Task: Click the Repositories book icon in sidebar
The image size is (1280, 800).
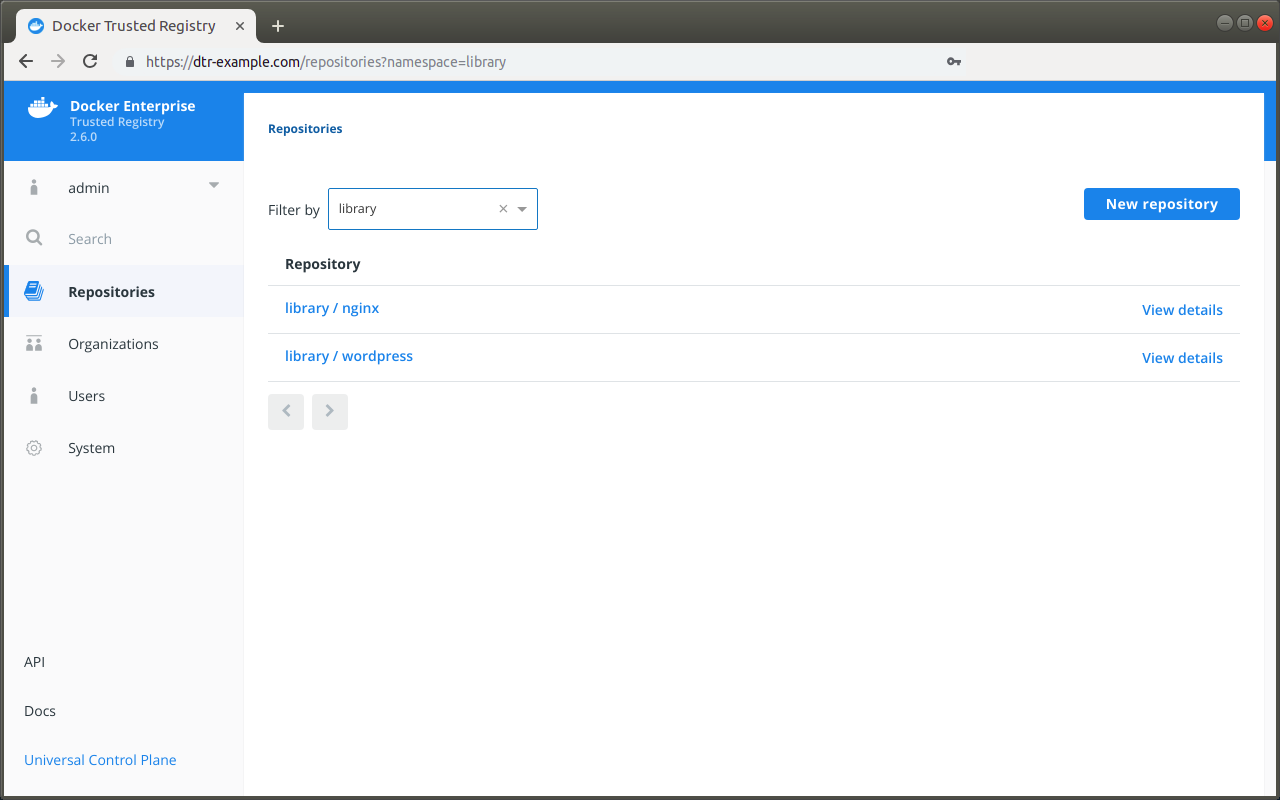Action: 34,292
